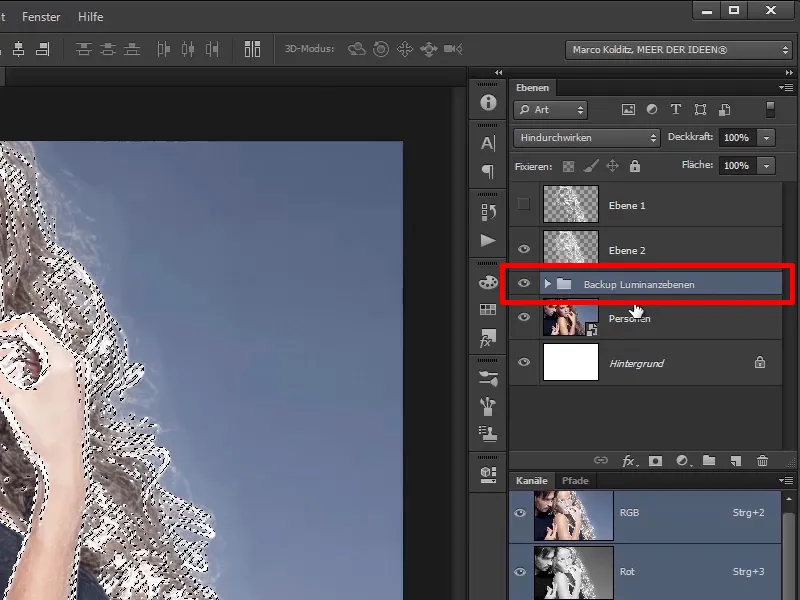800x600 pixels.
Task: Open the Kanäle panel flyout menu
Action: coord(786,480)
